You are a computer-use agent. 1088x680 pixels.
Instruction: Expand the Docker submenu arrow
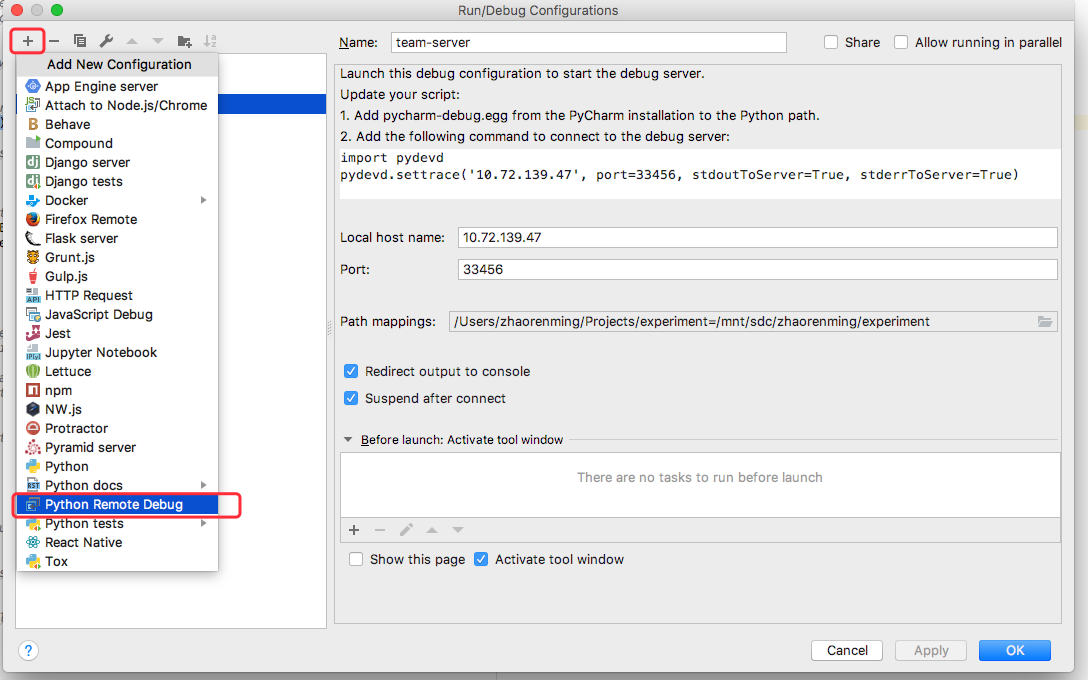coord(204,200)
